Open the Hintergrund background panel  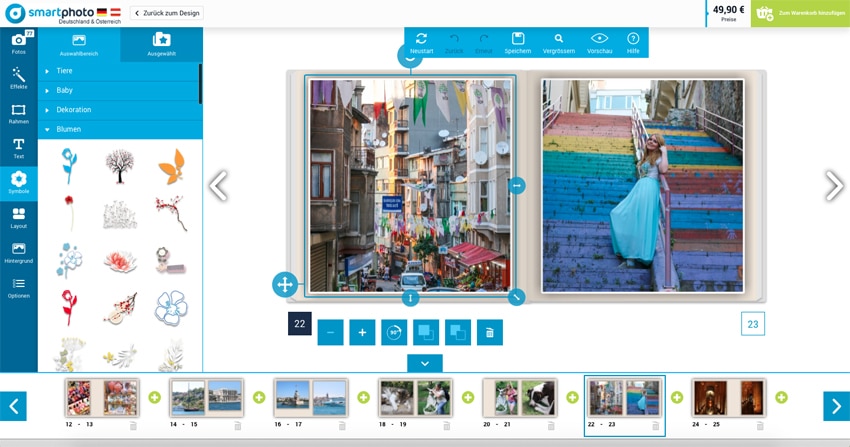[x=18, y=253]
